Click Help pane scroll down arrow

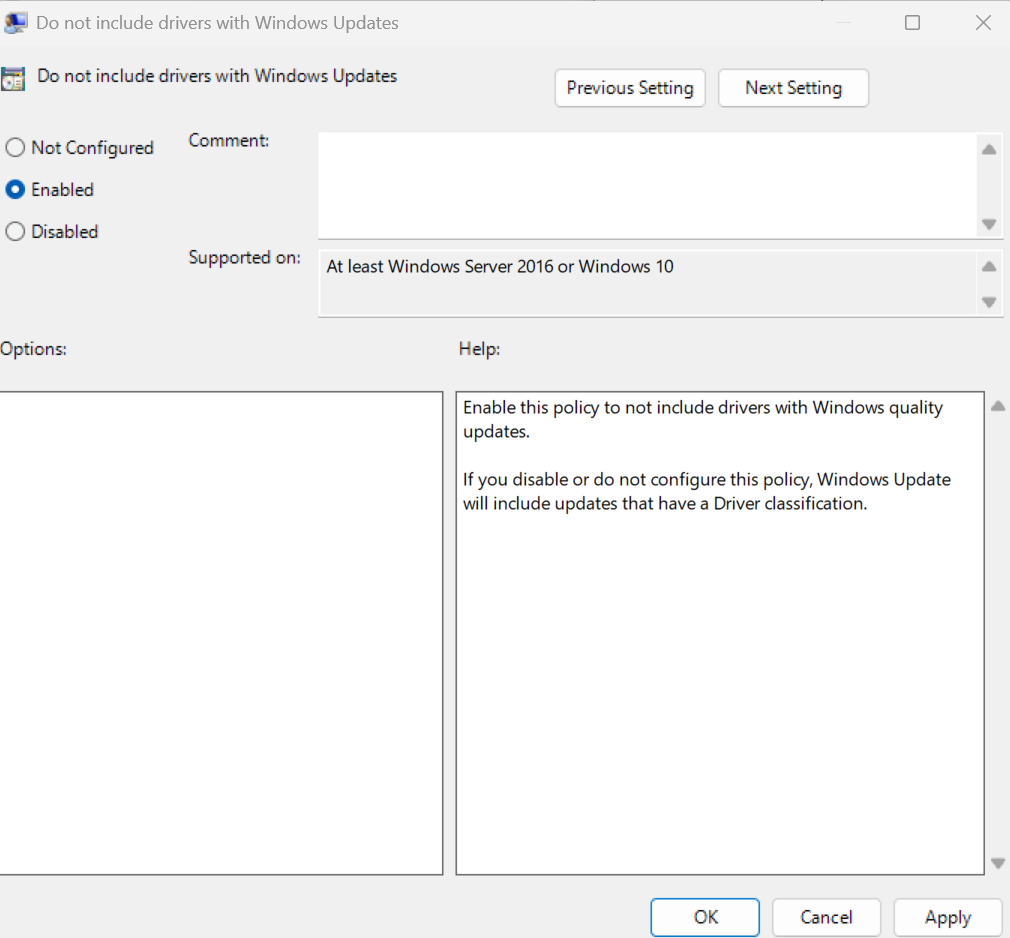point(998,863)
